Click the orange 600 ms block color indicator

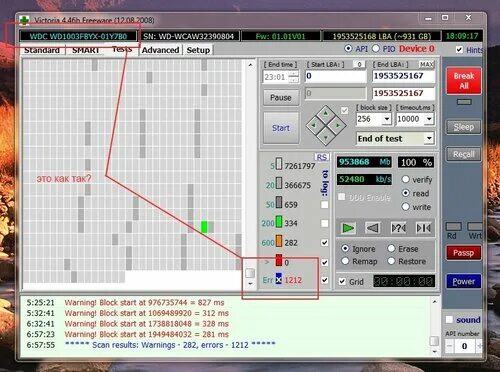[279, 242]
